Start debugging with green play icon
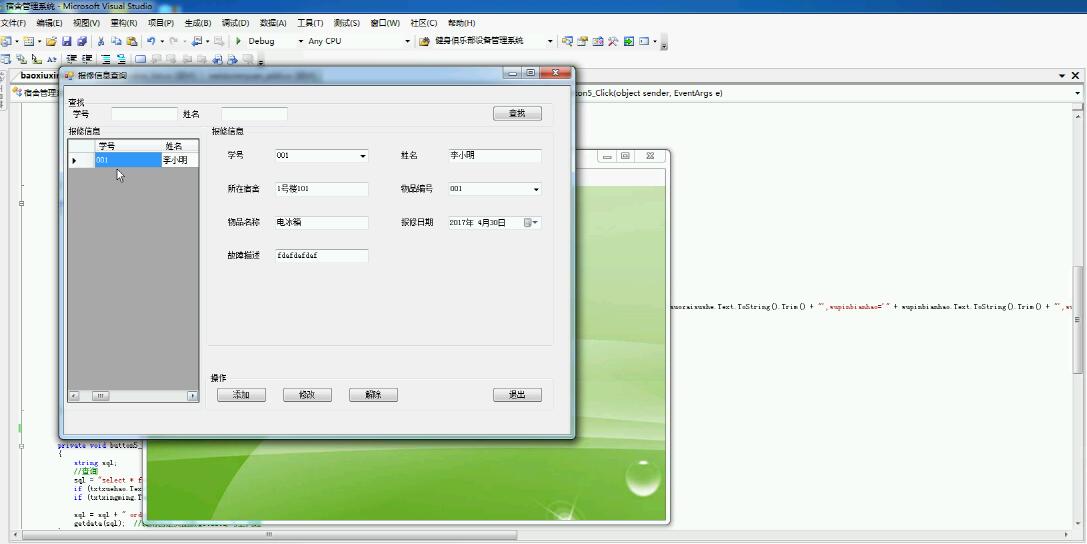 [x=238, y=41]
